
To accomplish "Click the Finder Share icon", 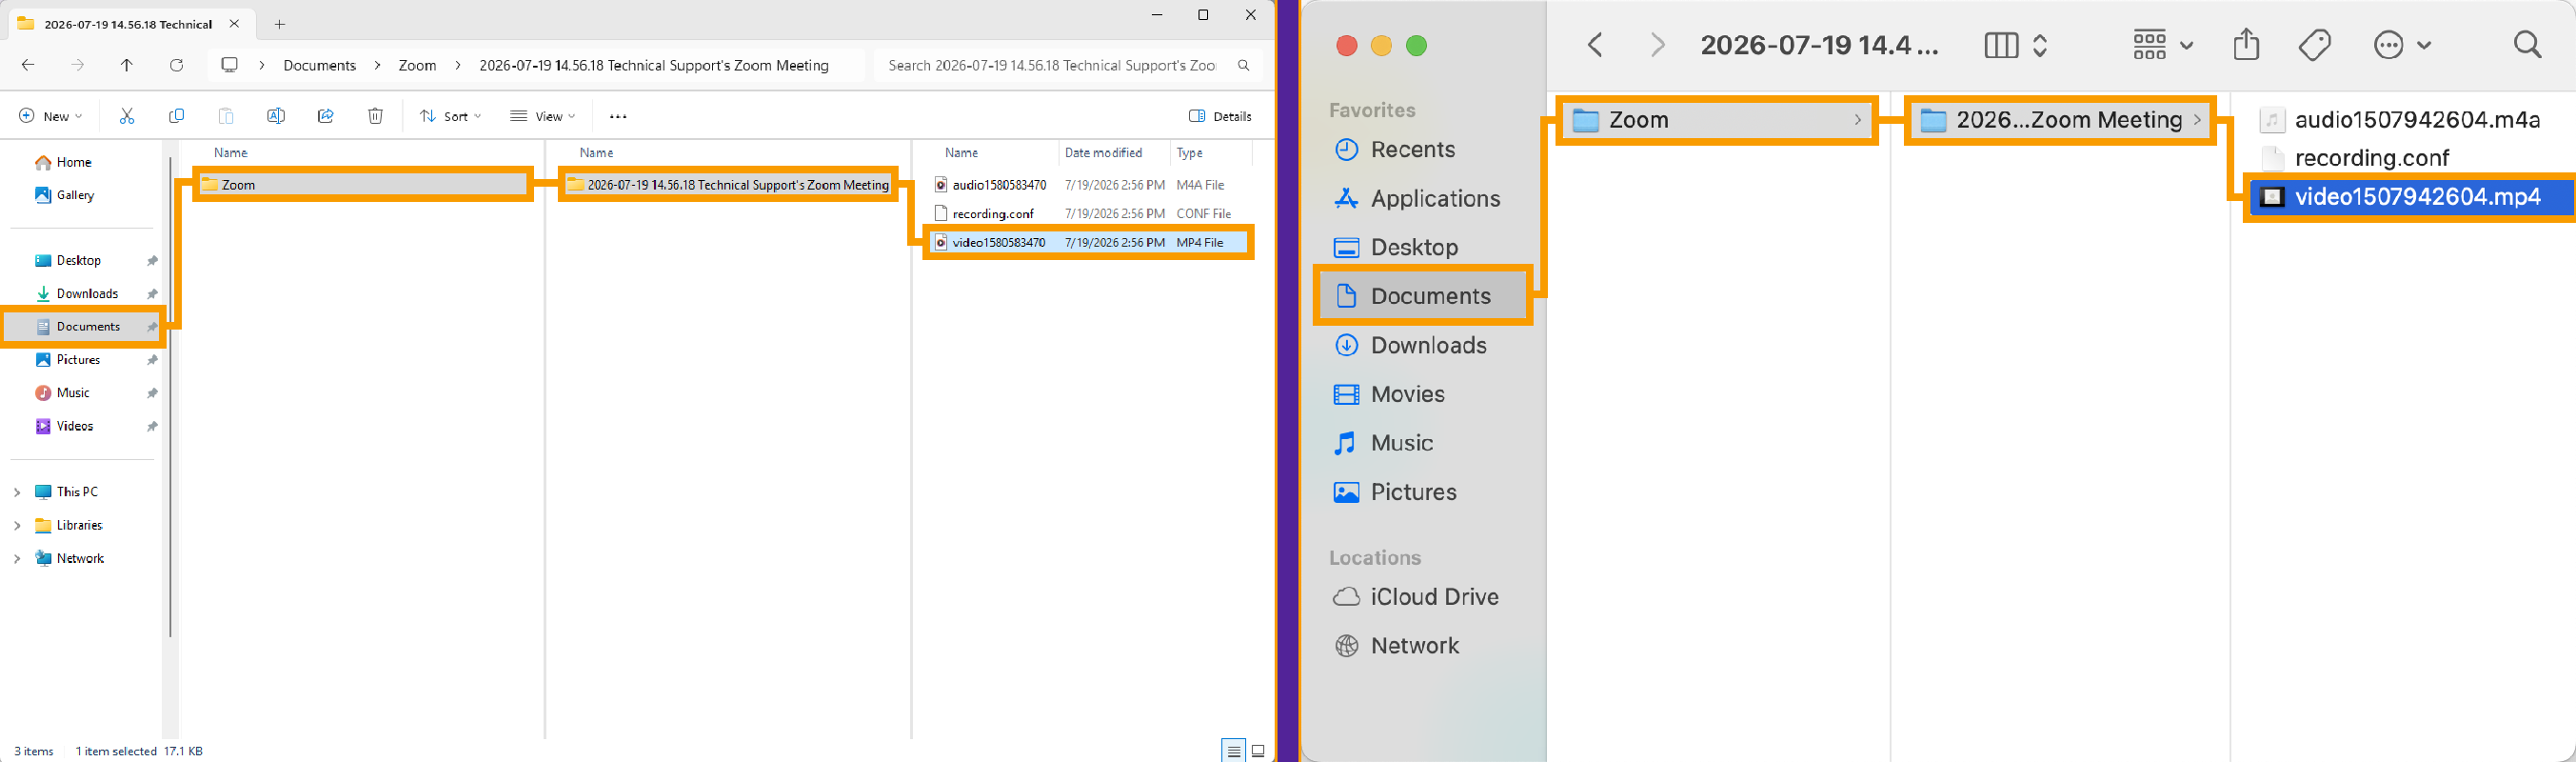I will click(2247, 44).
